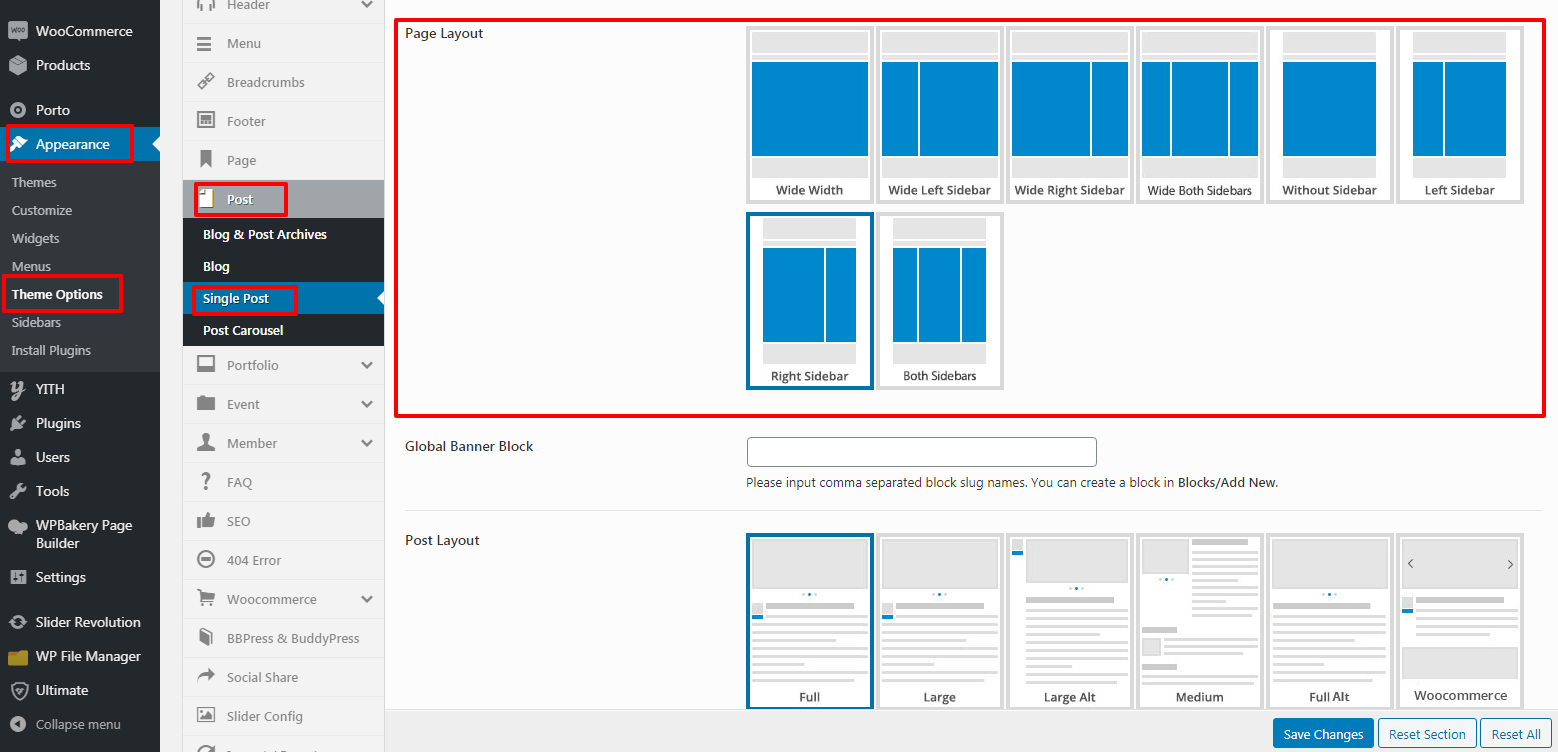Click the Plugins plug icon
This screenshot has width=1558, height=752.
coord(18,423)
